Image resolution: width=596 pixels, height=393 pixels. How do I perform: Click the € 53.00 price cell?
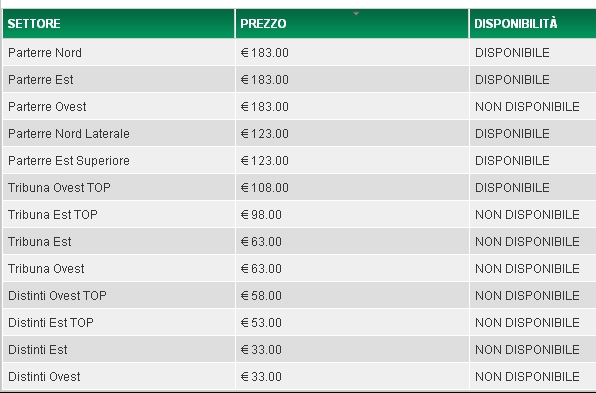point(352,323)
